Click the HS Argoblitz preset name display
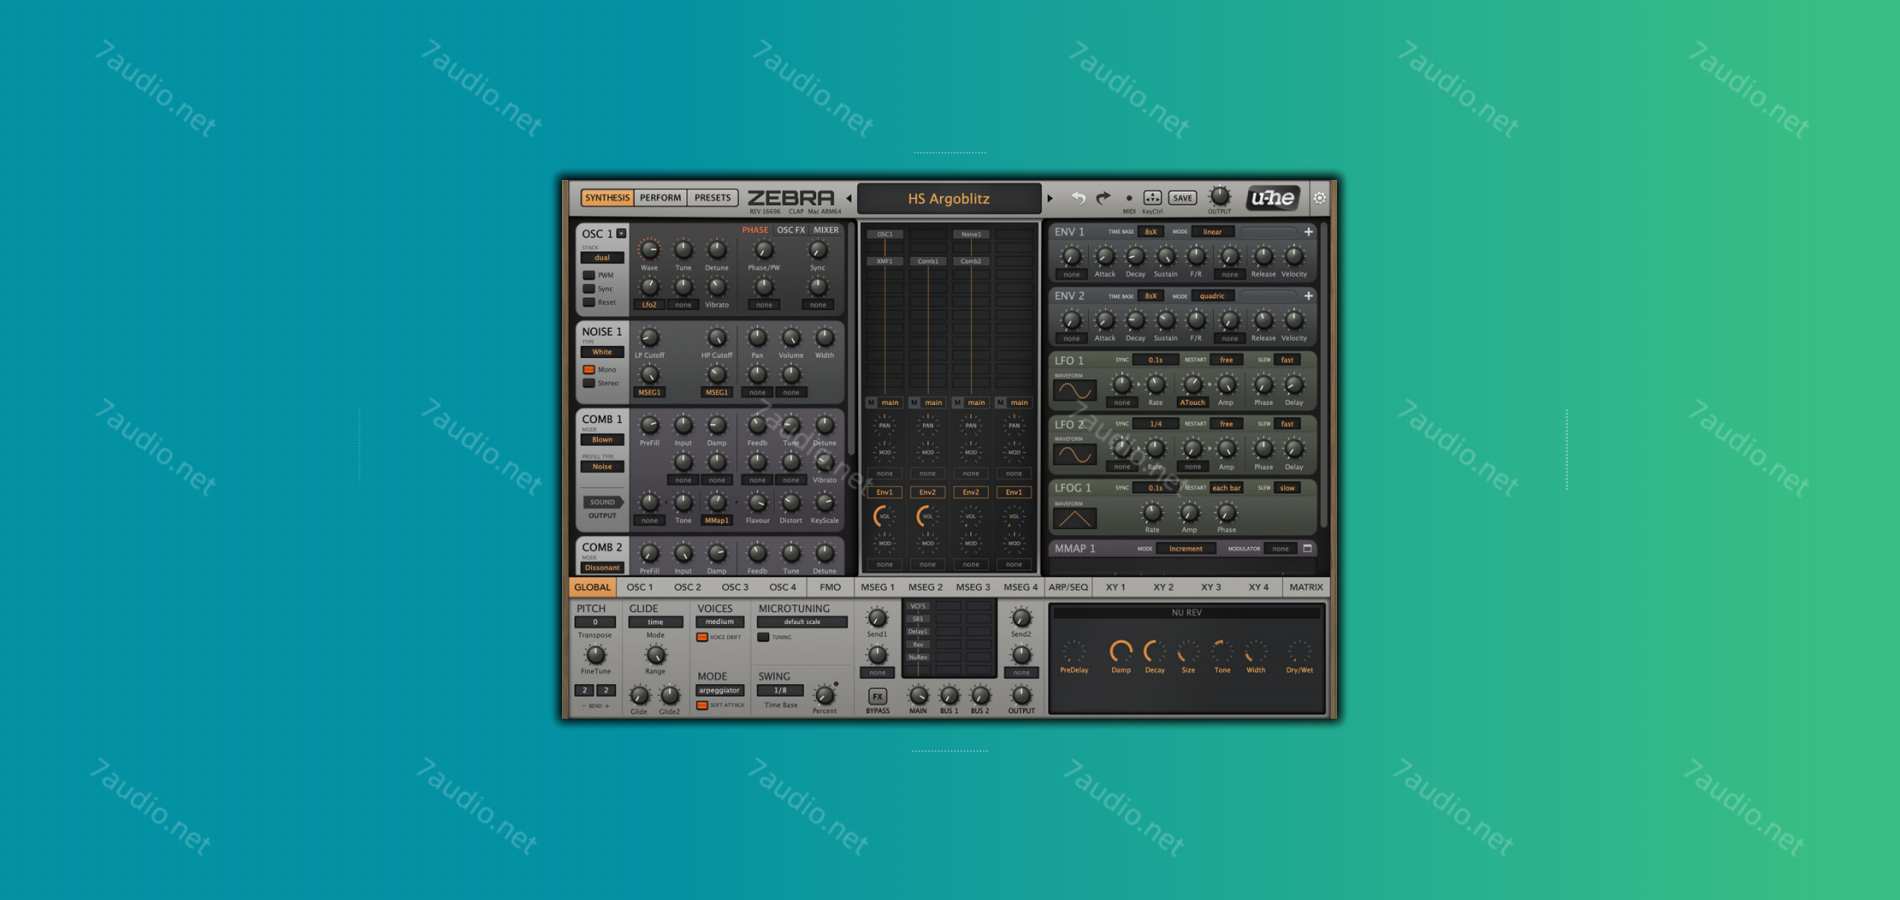The width and height of the screenshot is (1900, 900). (x=948, y=198)
